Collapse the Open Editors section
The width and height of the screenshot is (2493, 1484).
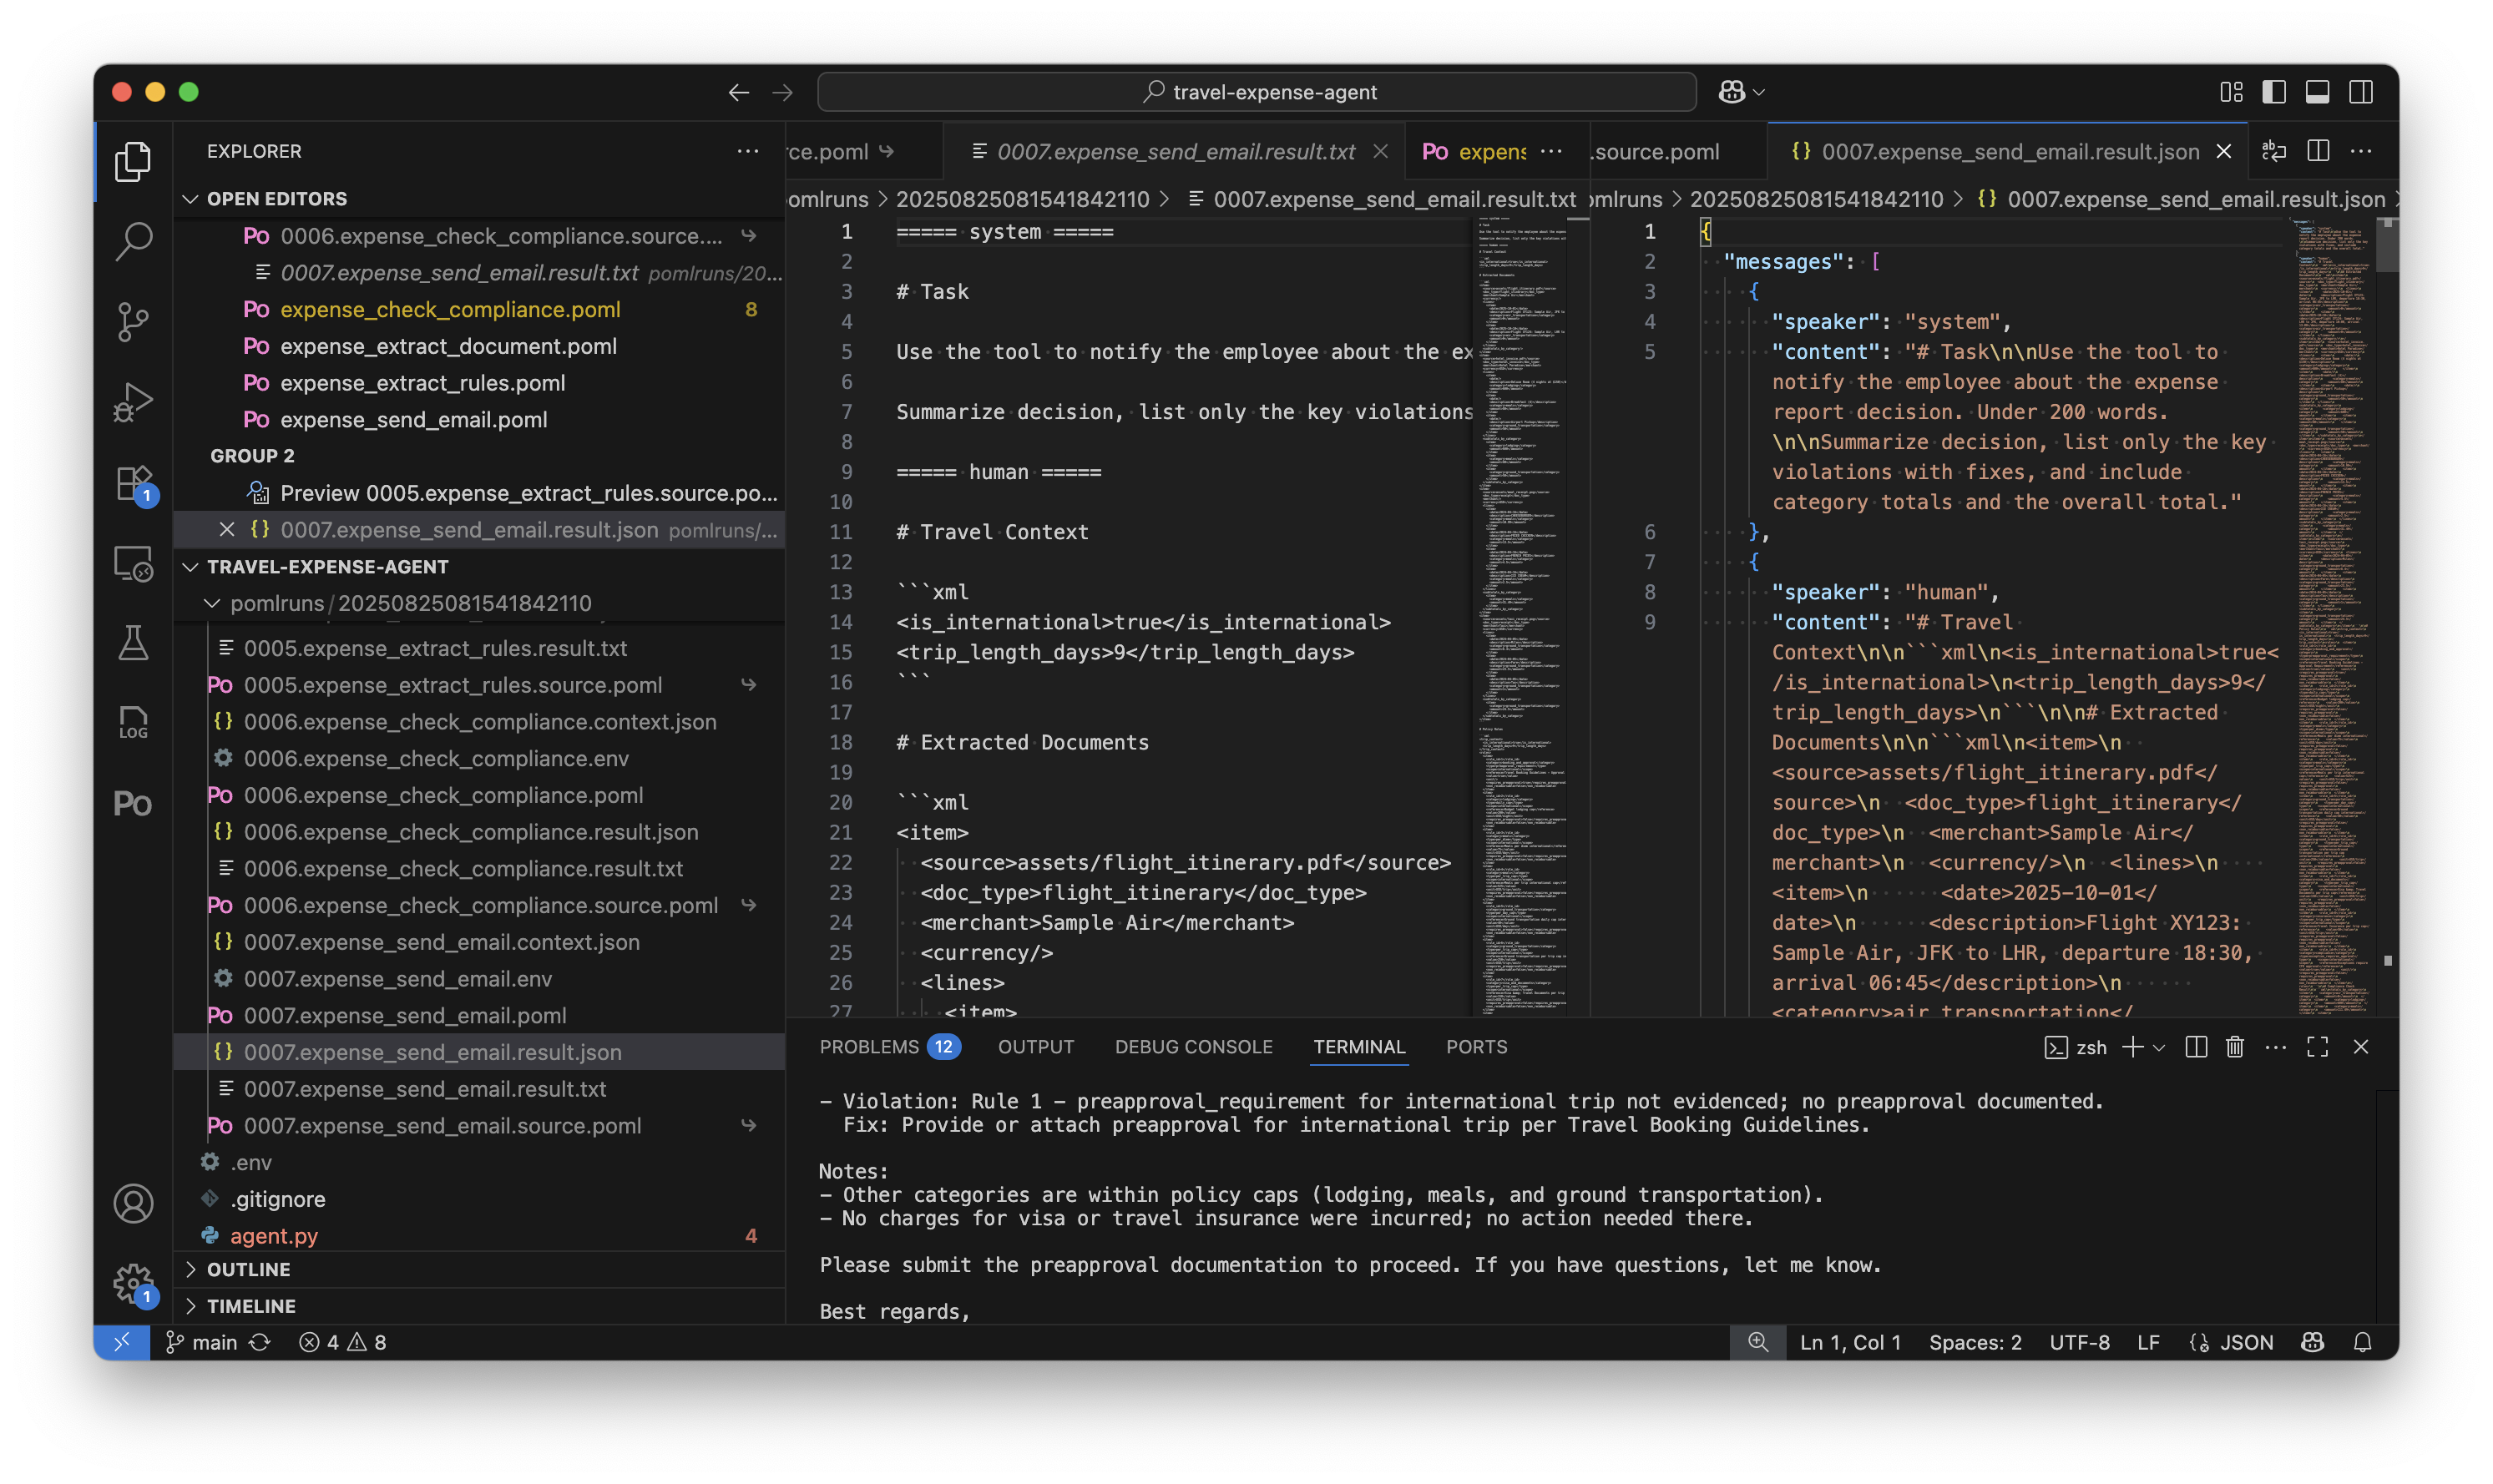click(190, 199)
